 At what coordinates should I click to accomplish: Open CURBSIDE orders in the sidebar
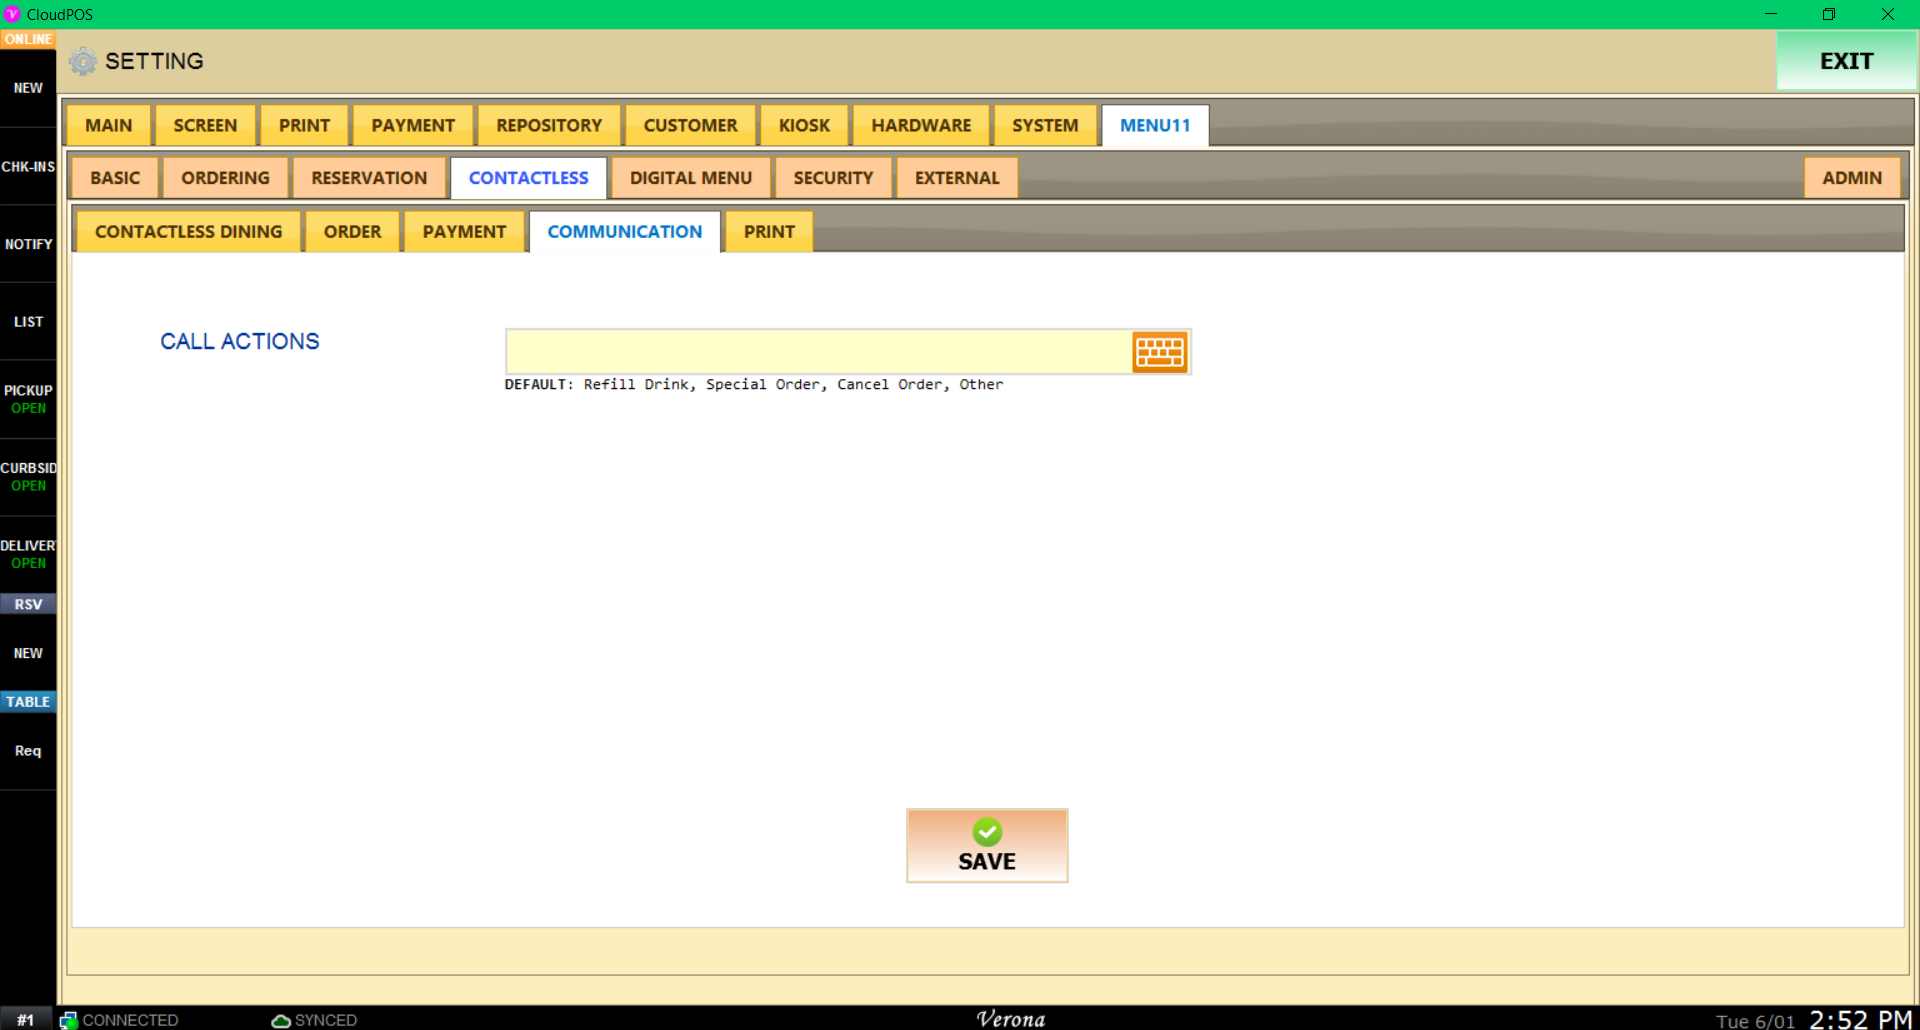coord(28,476)
